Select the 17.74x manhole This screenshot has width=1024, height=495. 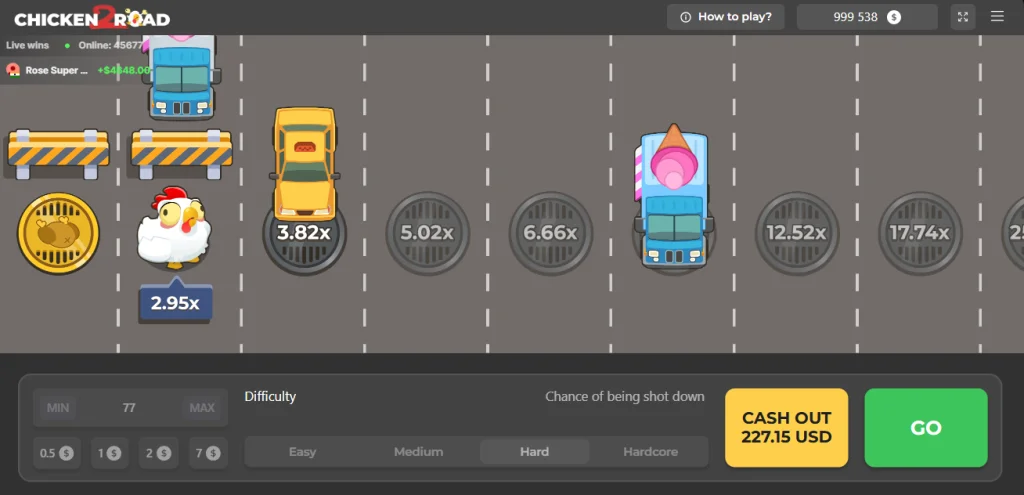coord(920,233)
